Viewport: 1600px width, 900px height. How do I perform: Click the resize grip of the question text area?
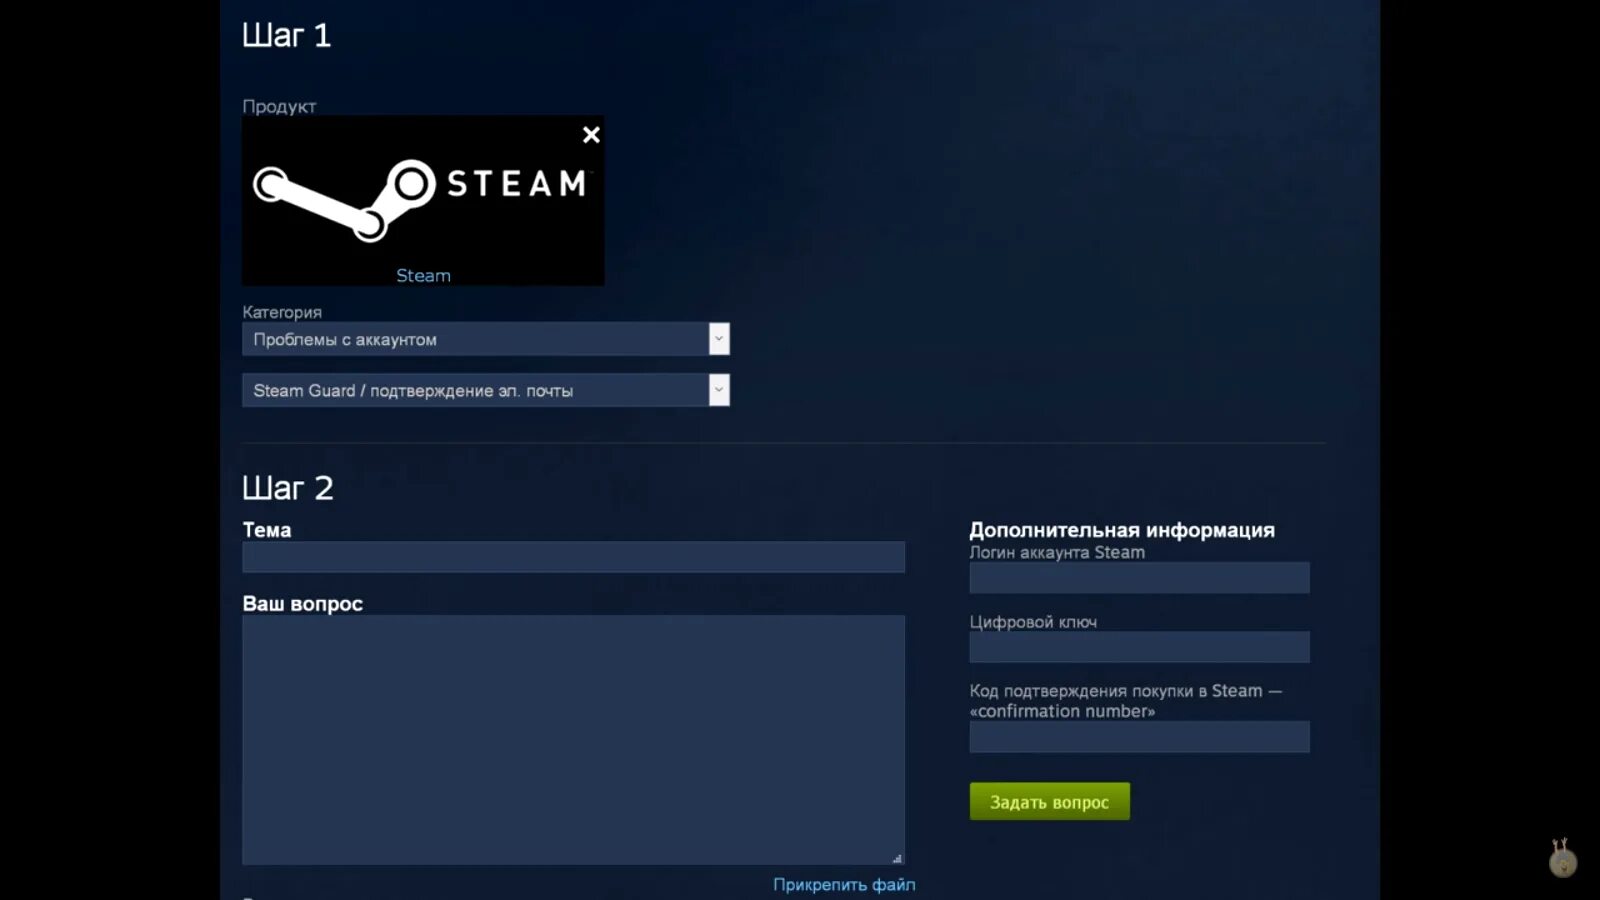click(x=897, y=858)
